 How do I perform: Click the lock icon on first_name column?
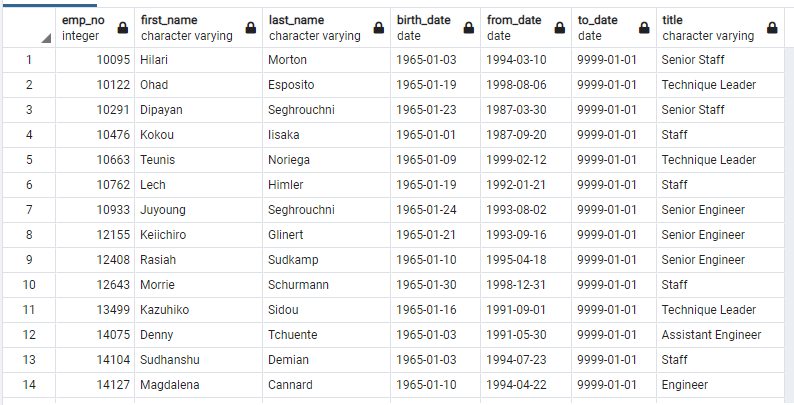[x=251, y=28]
